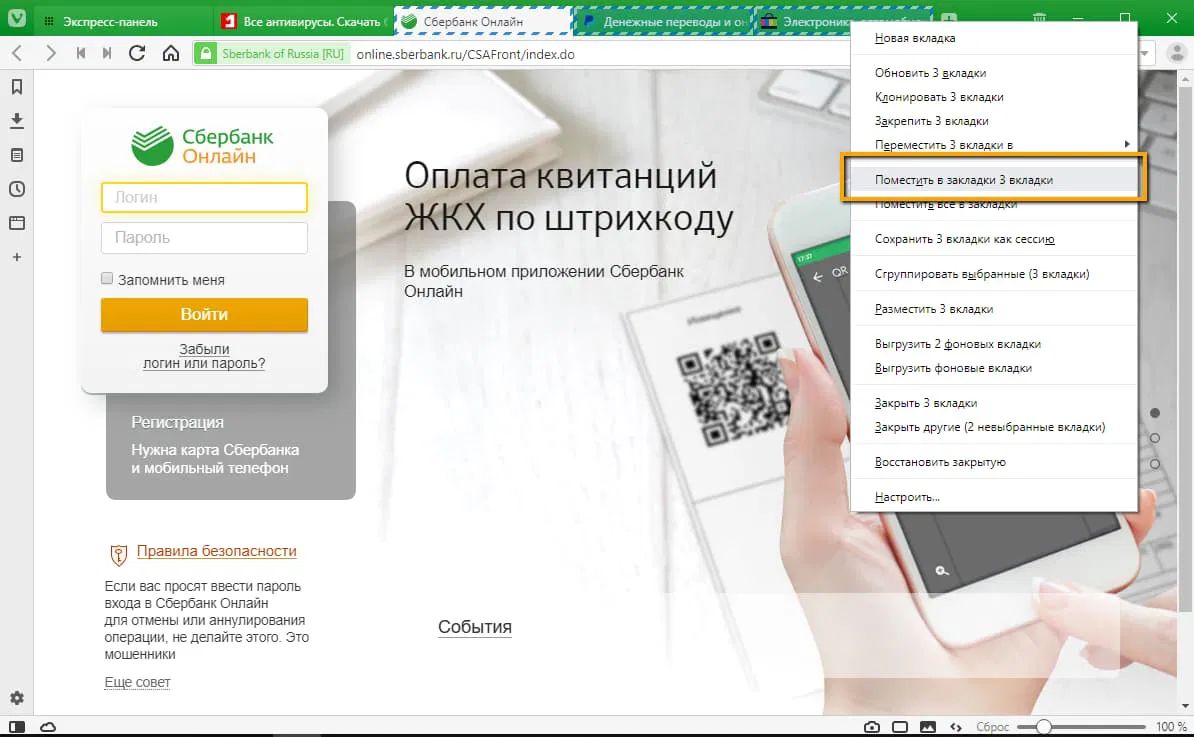Choose Новая вкладка from context menu
This screenshot has height=737, width=1194.
(x=994, y=38)
